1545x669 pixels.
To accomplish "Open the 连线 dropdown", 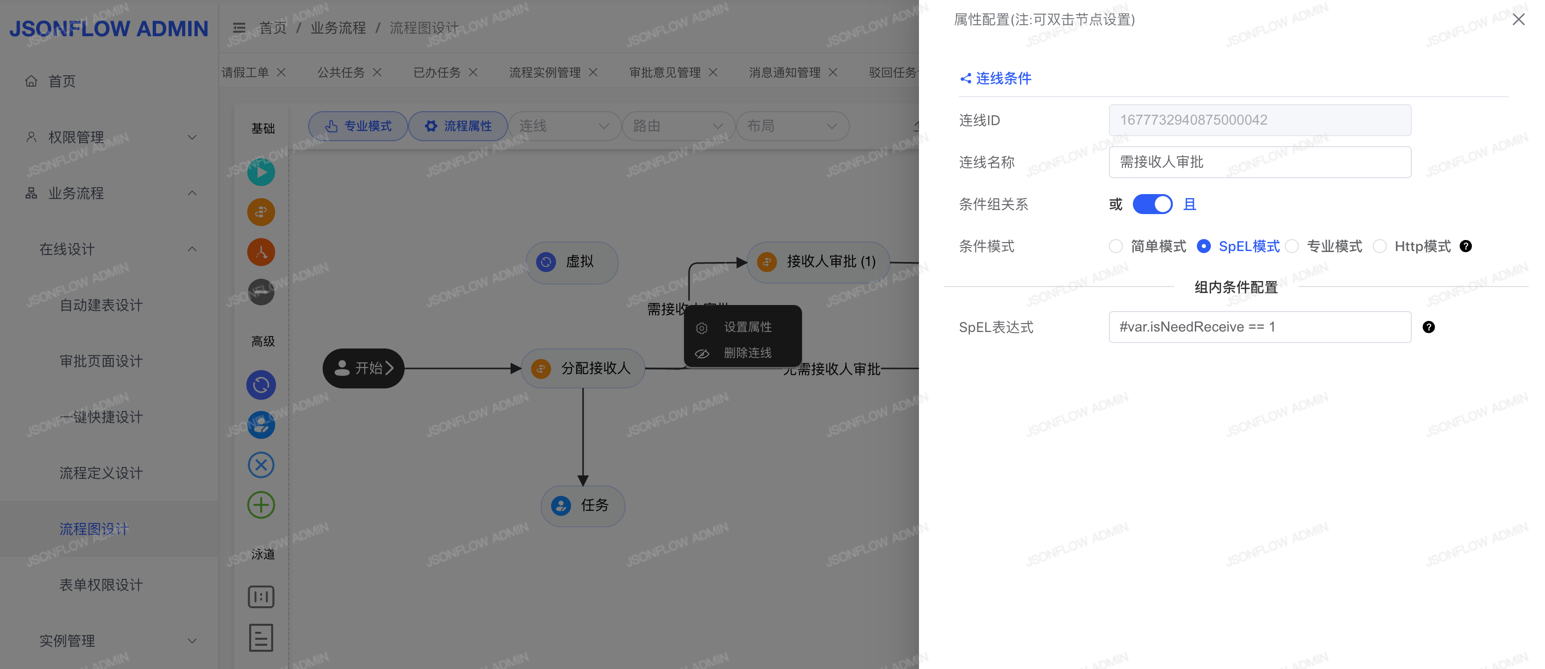I will click(564, 126).
